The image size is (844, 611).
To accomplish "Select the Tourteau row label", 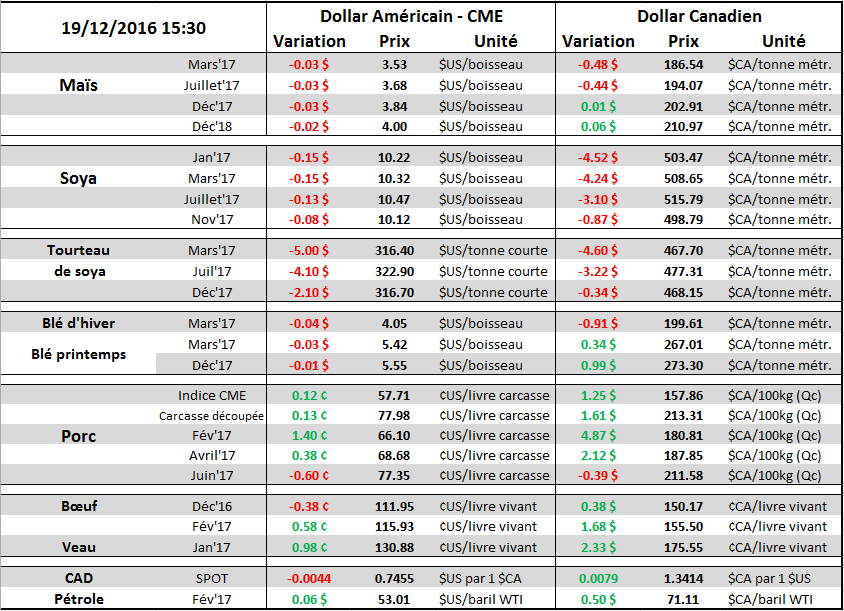I will (78, 250).
